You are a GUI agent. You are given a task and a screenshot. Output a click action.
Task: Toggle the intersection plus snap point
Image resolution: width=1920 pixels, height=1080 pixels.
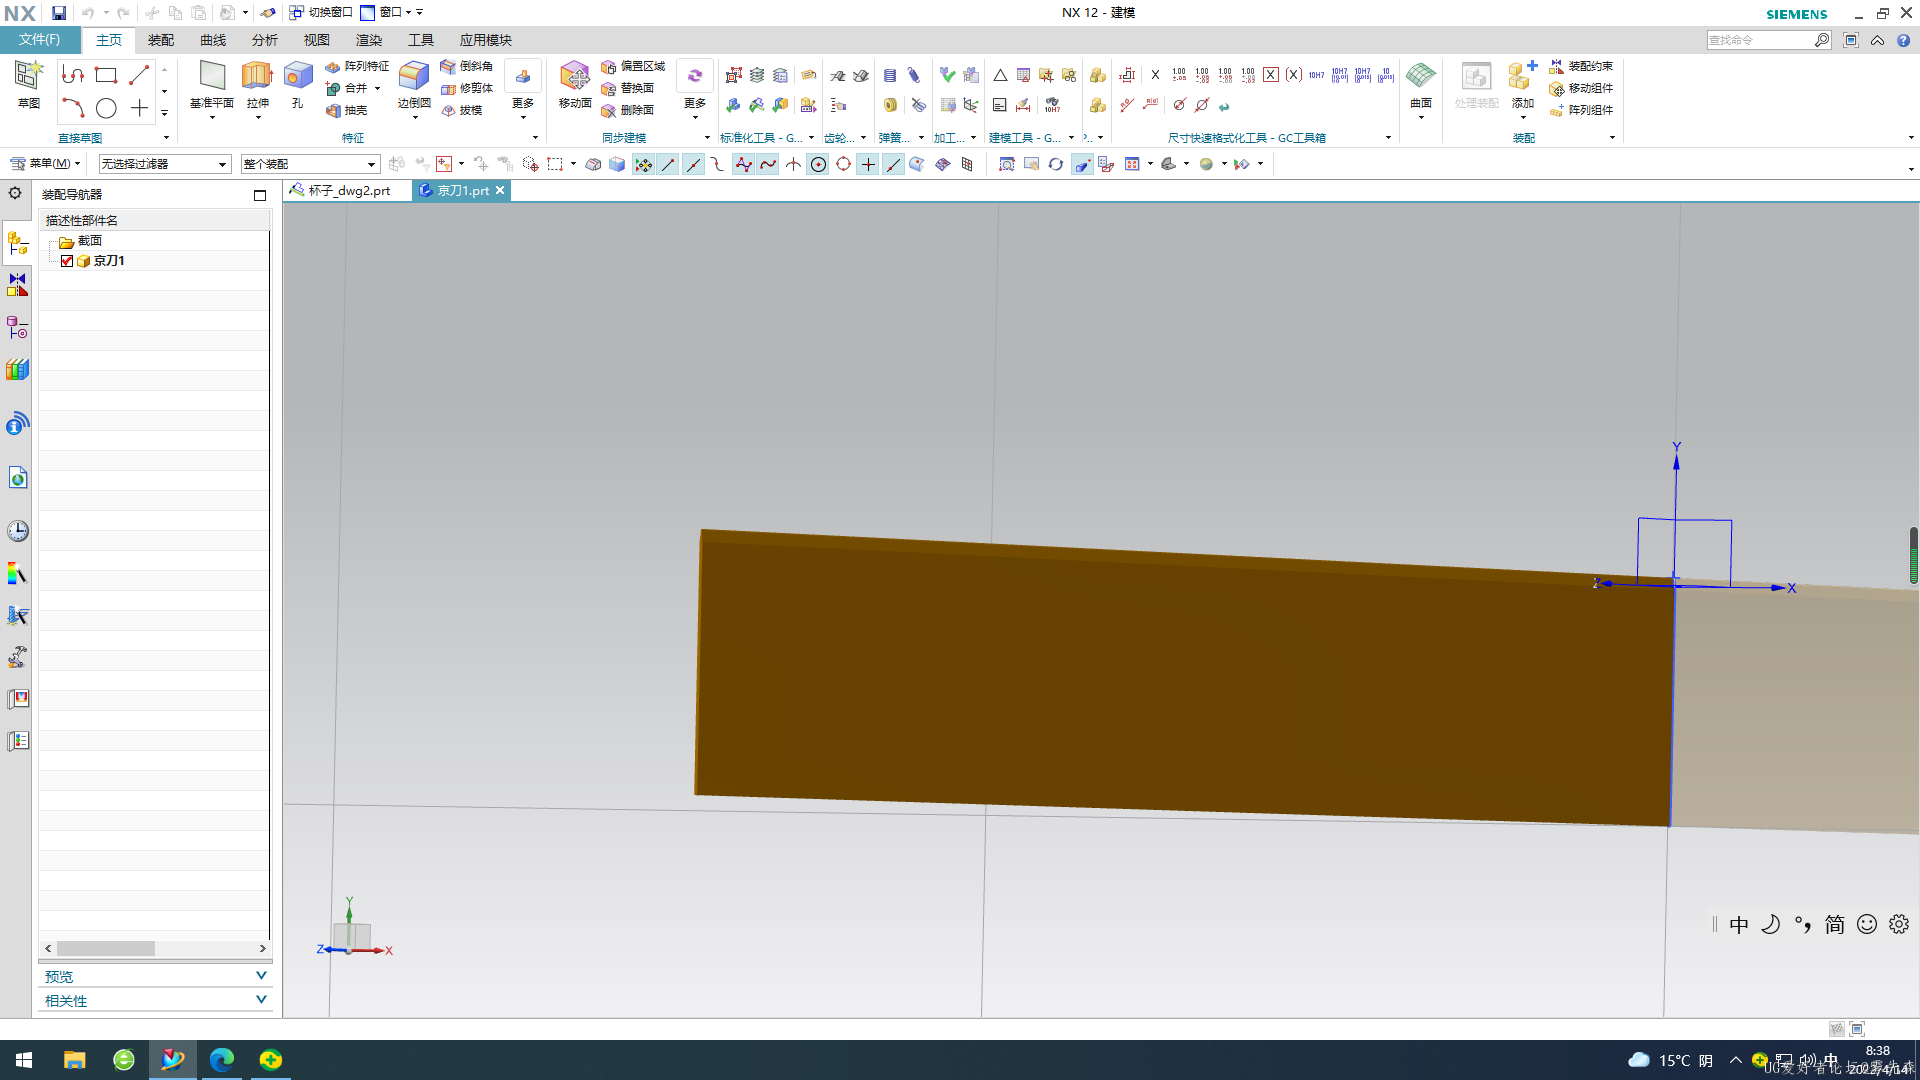click(x=868, y=165)
